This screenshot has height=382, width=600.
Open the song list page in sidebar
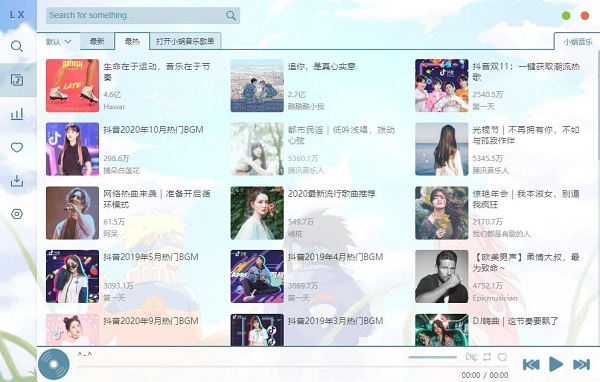[x=17, y=80]
